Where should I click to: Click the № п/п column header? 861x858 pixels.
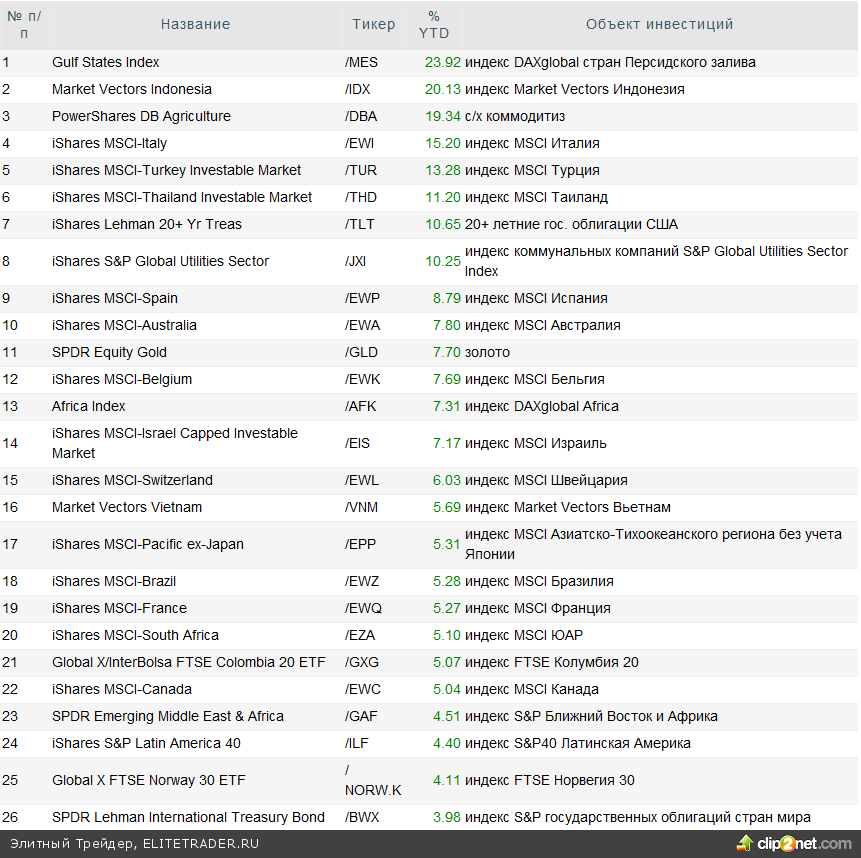(24, 25)
